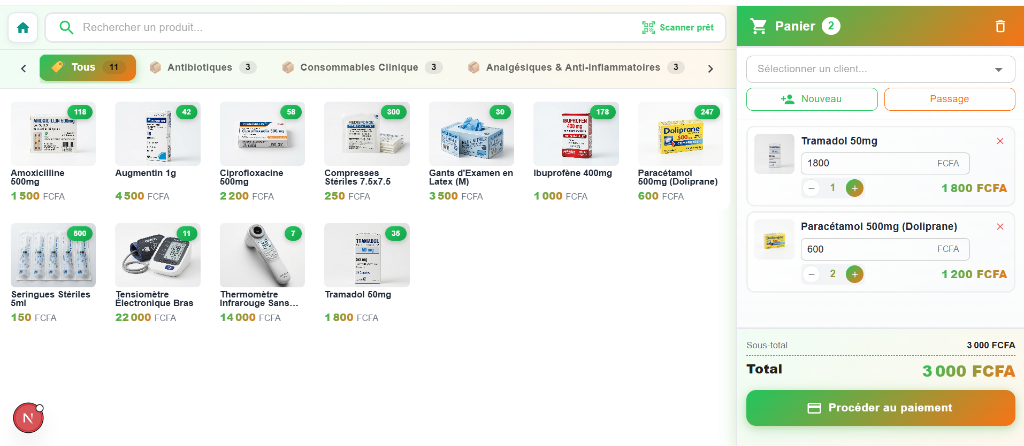The height and width of the screenshot is (446, 1024).
Task: Select Compresses Stériles 7.5x7.5 product
Action: [x=367, y=151]
